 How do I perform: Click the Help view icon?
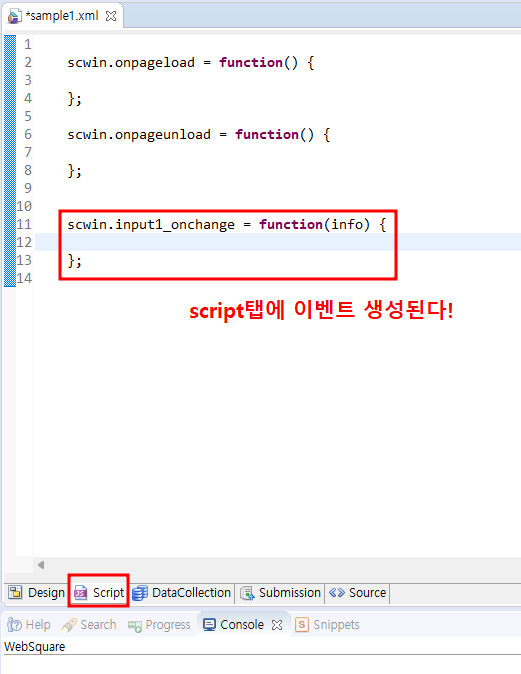(x=14, y=625)
